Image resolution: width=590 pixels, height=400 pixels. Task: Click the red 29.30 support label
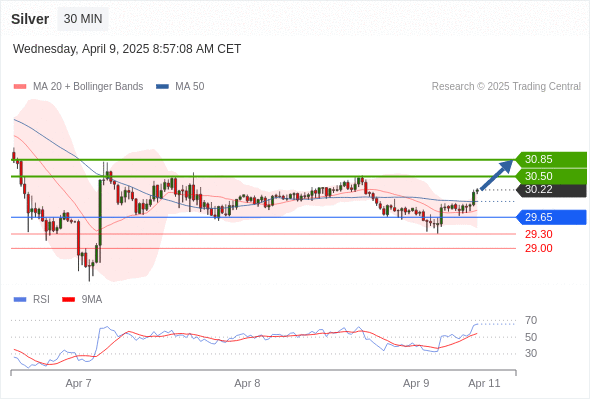tap(539, 234)
